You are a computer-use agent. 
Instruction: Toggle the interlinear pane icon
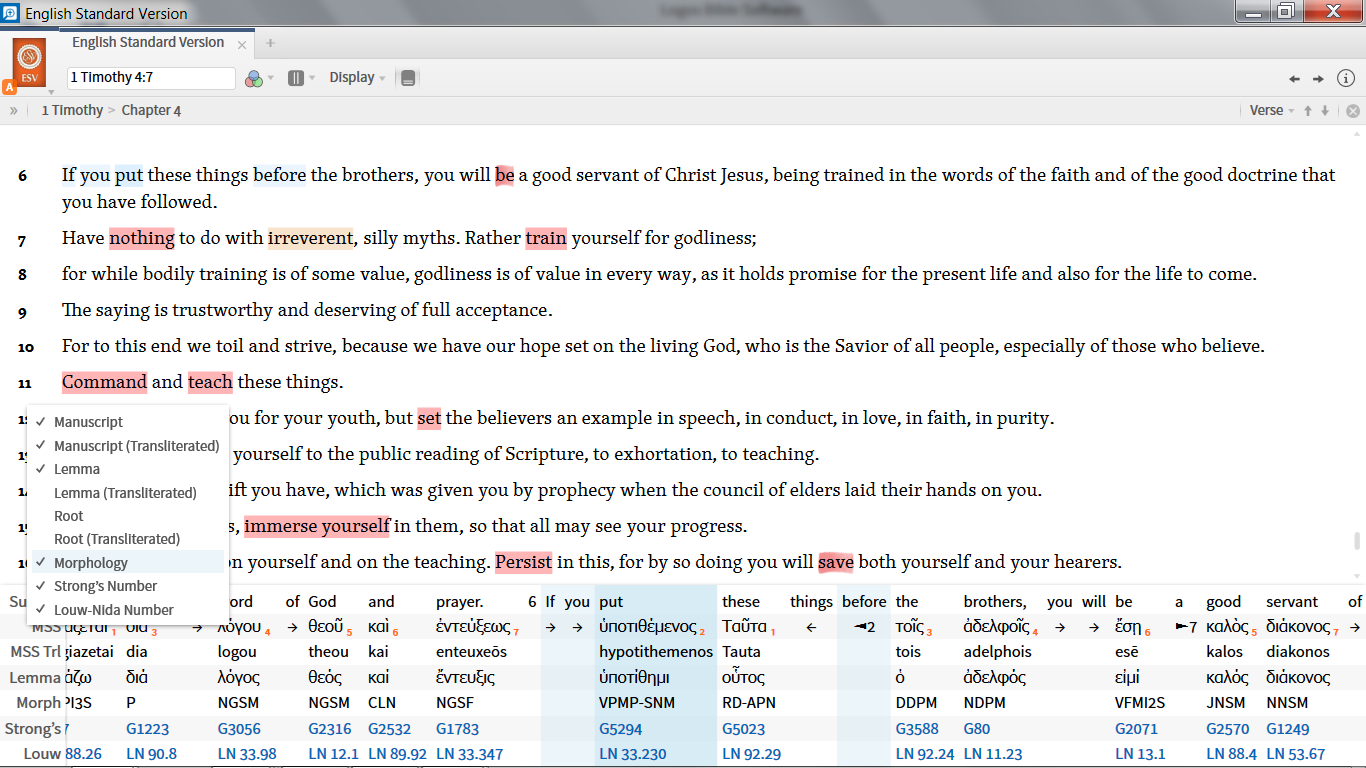pyautogui.click(x=408, y=78)
